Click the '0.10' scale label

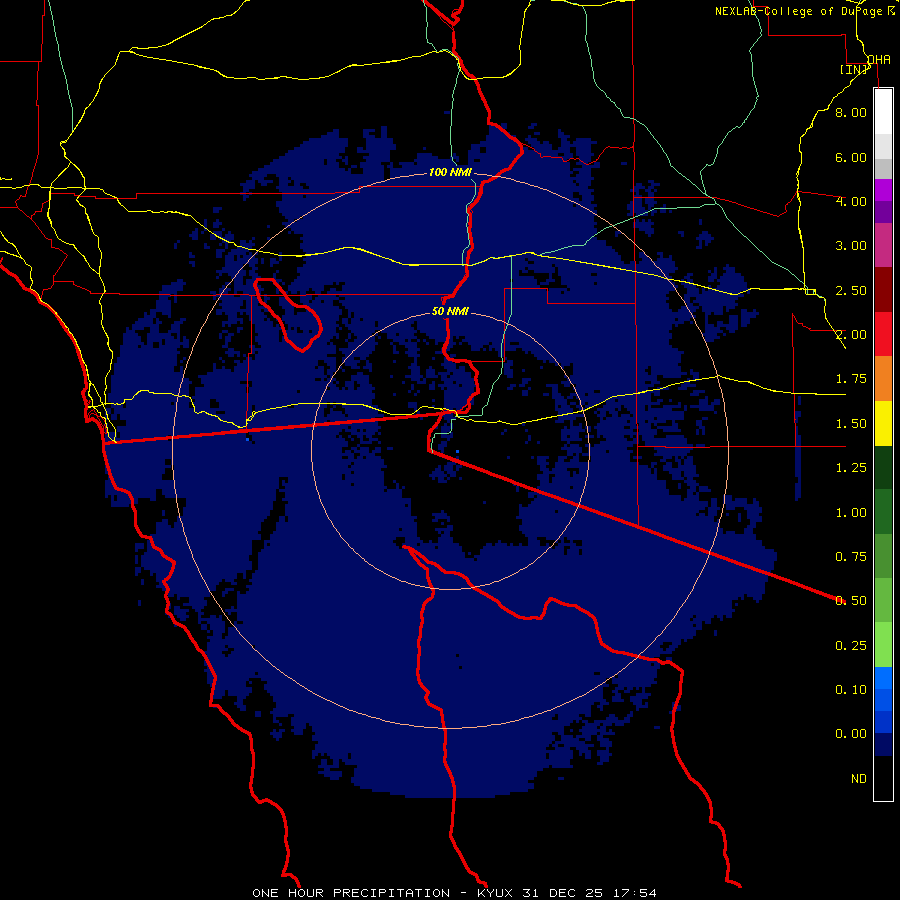pyautogui.click(x=851, y=690)
